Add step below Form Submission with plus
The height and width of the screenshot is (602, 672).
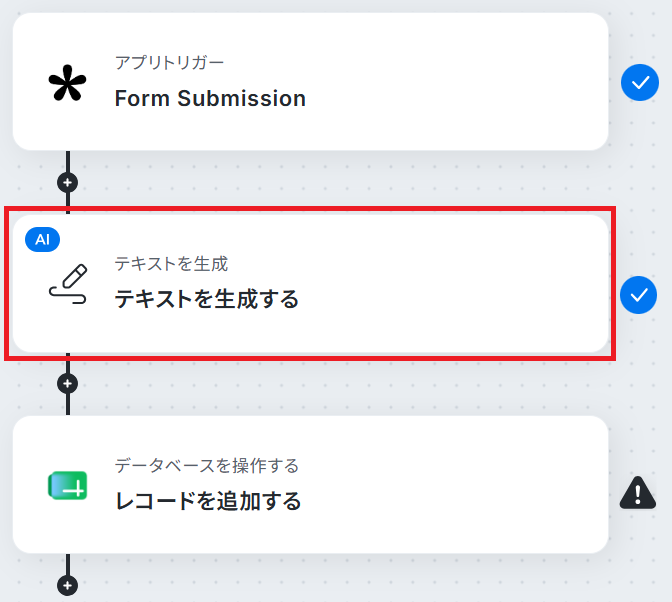coord(68,183)
